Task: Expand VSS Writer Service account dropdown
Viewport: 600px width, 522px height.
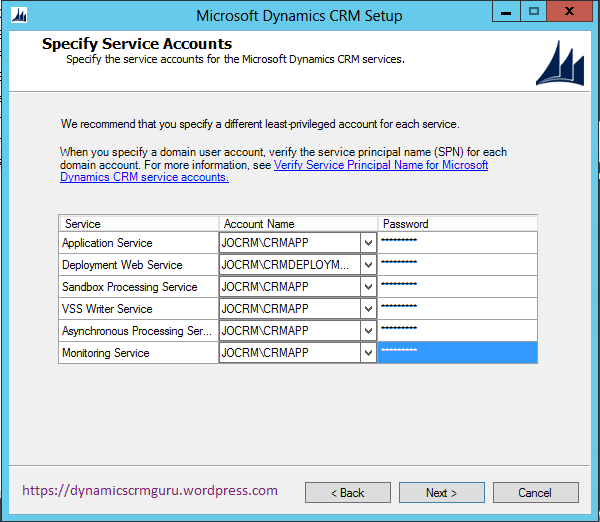Action: coord(368,309)
